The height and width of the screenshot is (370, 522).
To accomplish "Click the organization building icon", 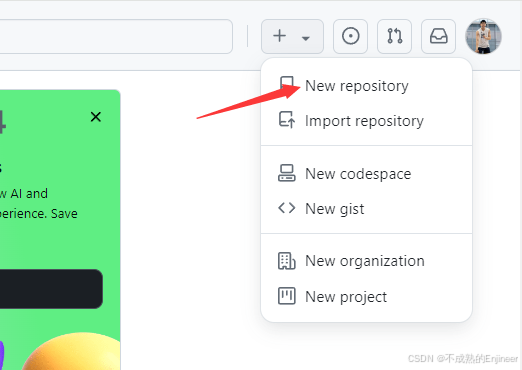I will [x=287, y=261].
